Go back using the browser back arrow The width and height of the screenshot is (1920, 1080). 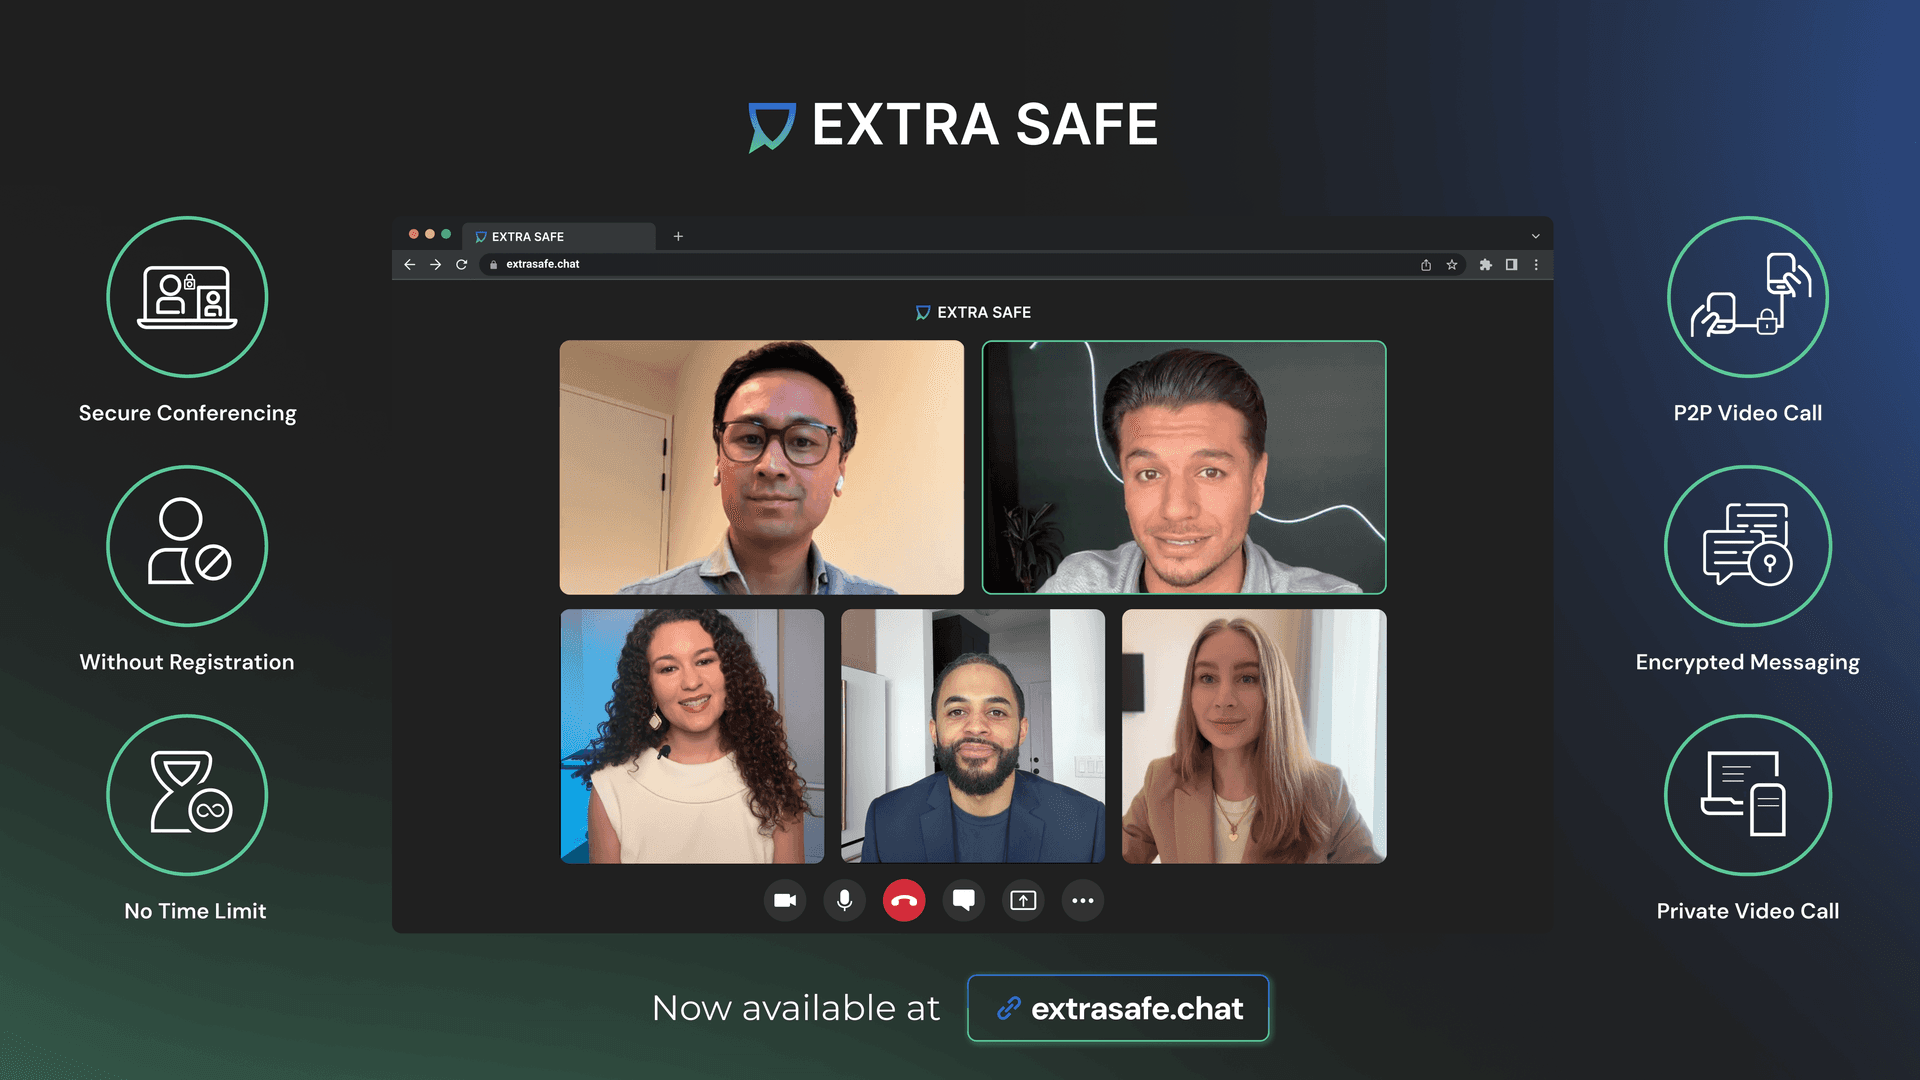(x=409, y=264)
